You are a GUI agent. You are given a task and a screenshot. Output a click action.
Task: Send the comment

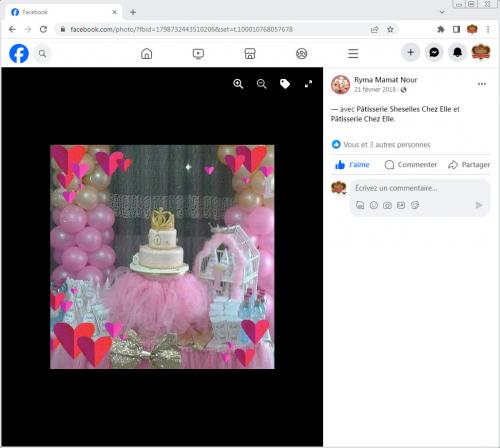pyautogui.click(x=479, y=205)
